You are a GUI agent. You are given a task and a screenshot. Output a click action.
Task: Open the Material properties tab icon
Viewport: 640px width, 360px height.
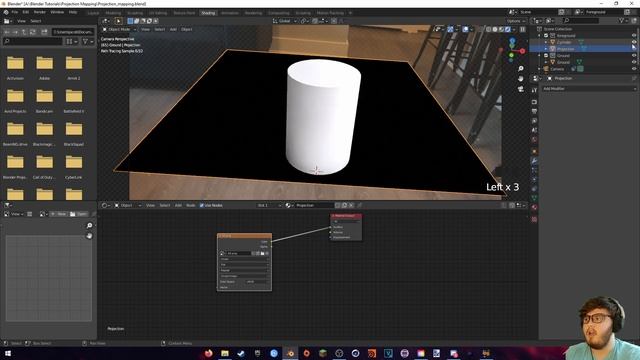click(534, 207)
